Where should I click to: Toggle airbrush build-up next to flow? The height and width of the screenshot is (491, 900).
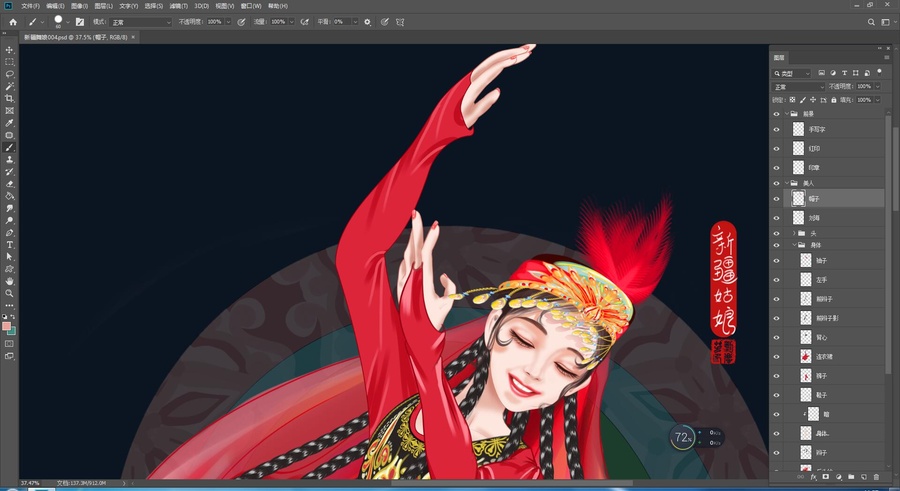click(304, 22)
